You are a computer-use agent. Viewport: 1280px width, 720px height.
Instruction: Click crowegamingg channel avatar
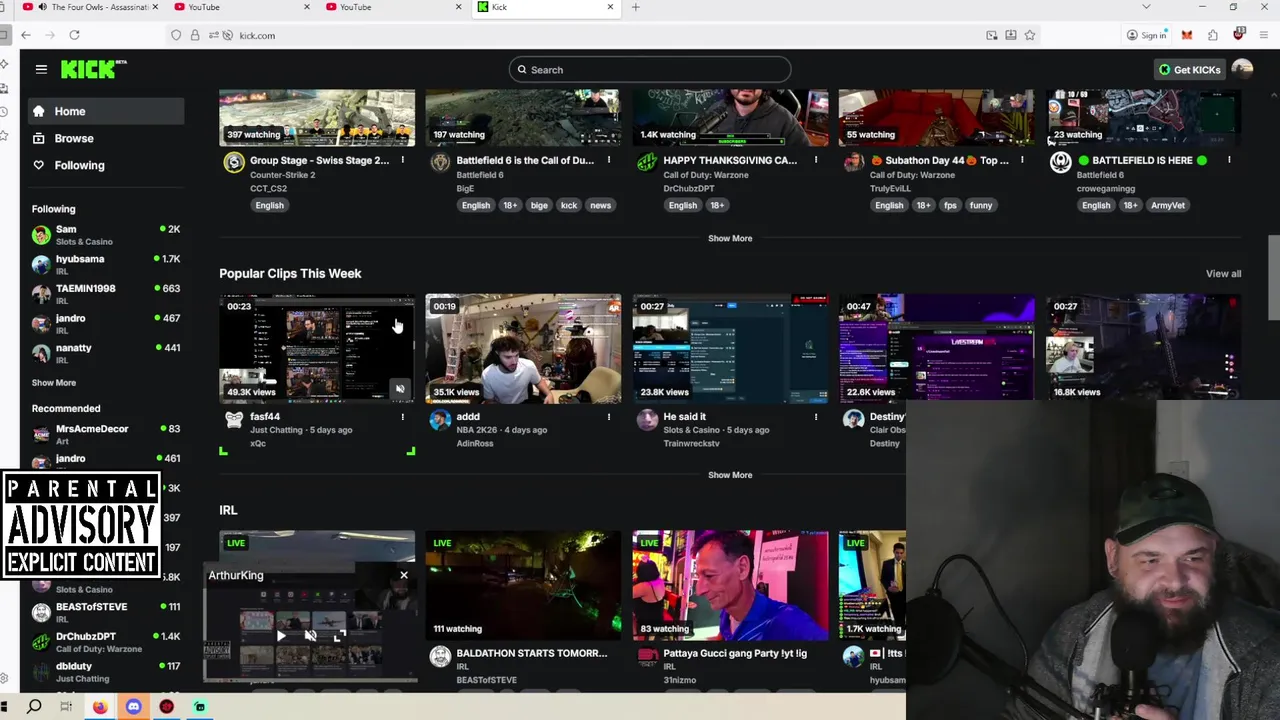coord(1060,162)
